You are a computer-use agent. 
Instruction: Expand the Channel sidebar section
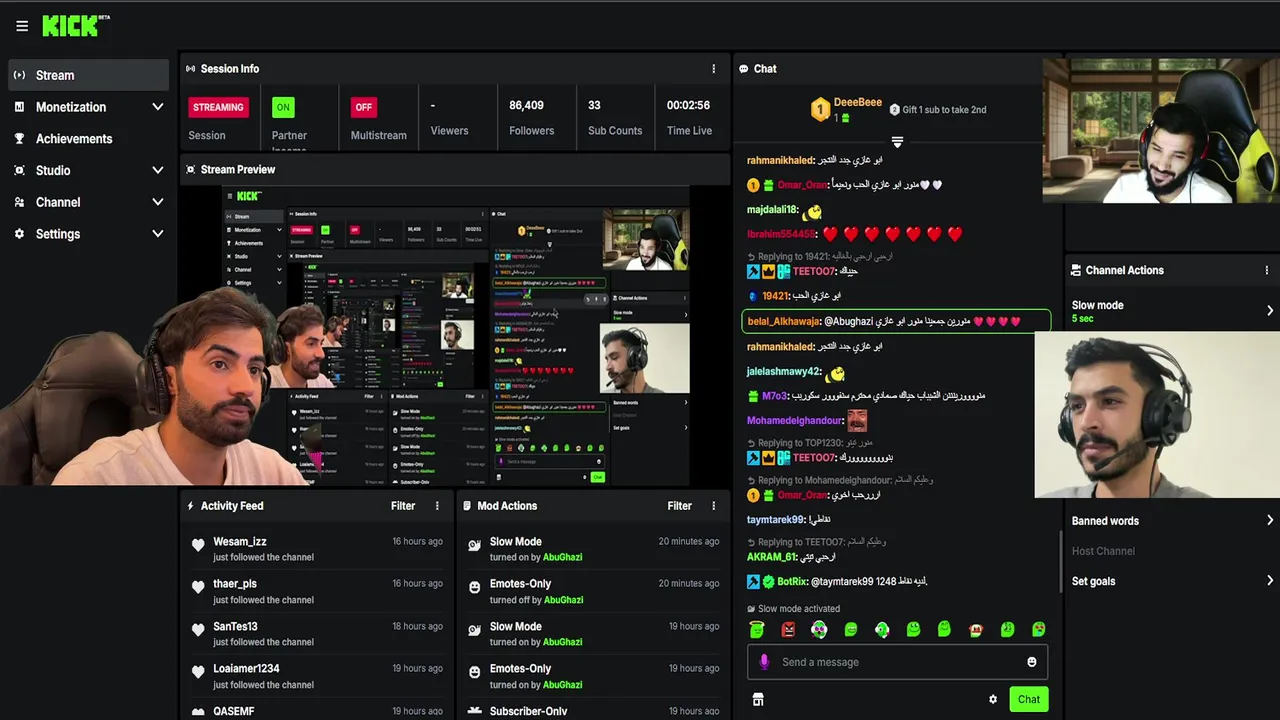point(89,202)
